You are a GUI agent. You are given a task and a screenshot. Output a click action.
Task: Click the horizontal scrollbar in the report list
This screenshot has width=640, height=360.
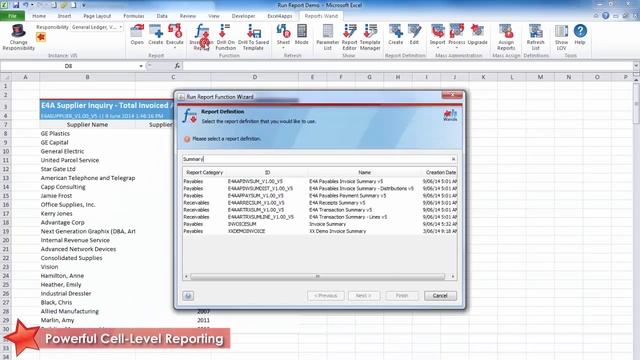pyautogui.click(x=317, y=276)
